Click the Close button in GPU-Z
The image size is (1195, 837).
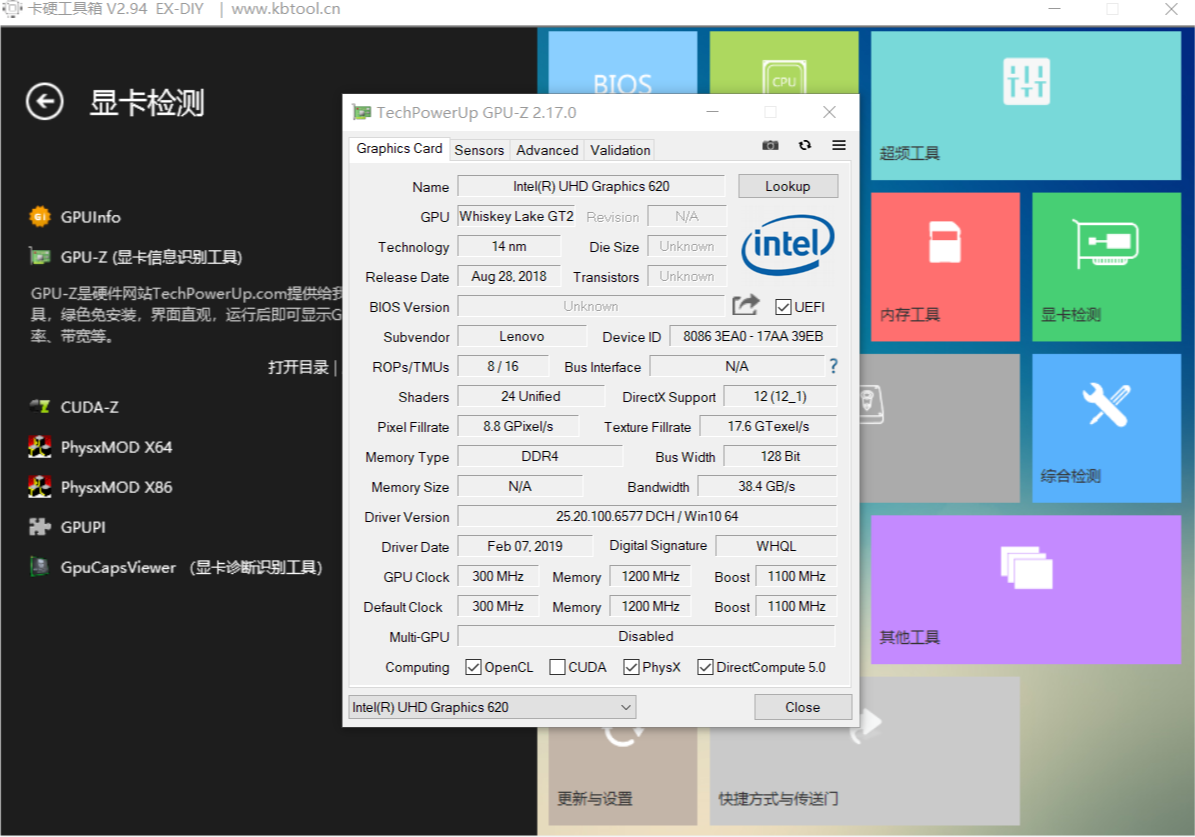(803, 707)
